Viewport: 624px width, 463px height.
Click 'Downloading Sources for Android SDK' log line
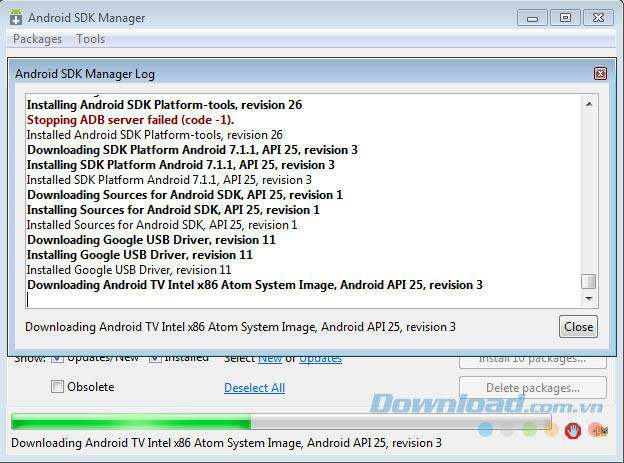point(185,195)
